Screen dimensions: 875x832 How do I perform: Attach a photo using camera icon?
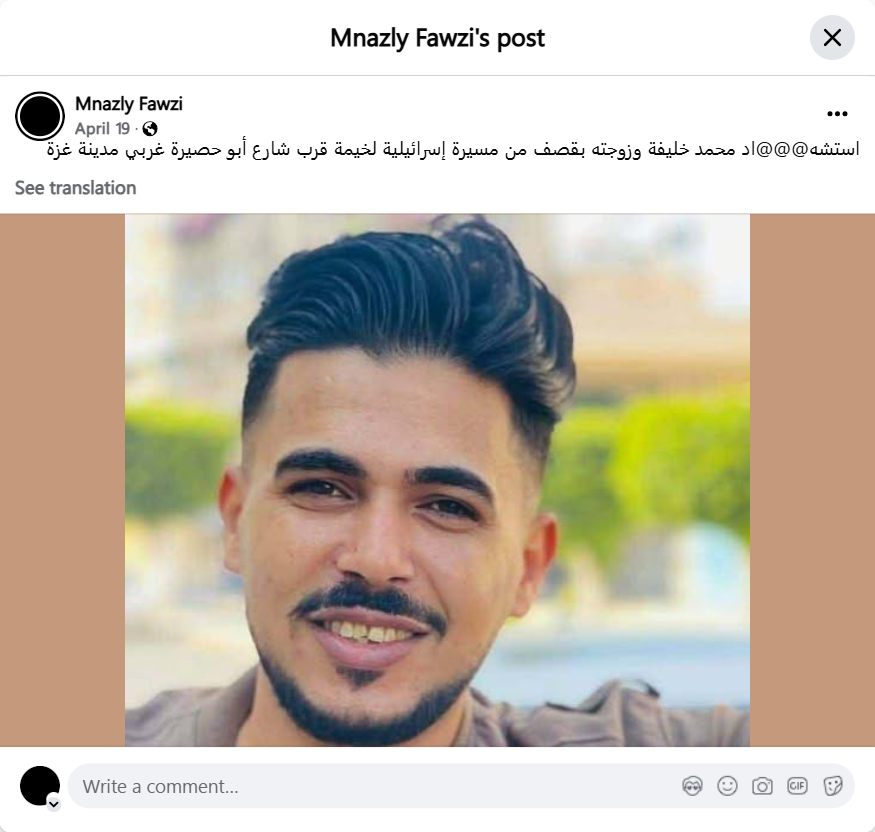[762, 786]
